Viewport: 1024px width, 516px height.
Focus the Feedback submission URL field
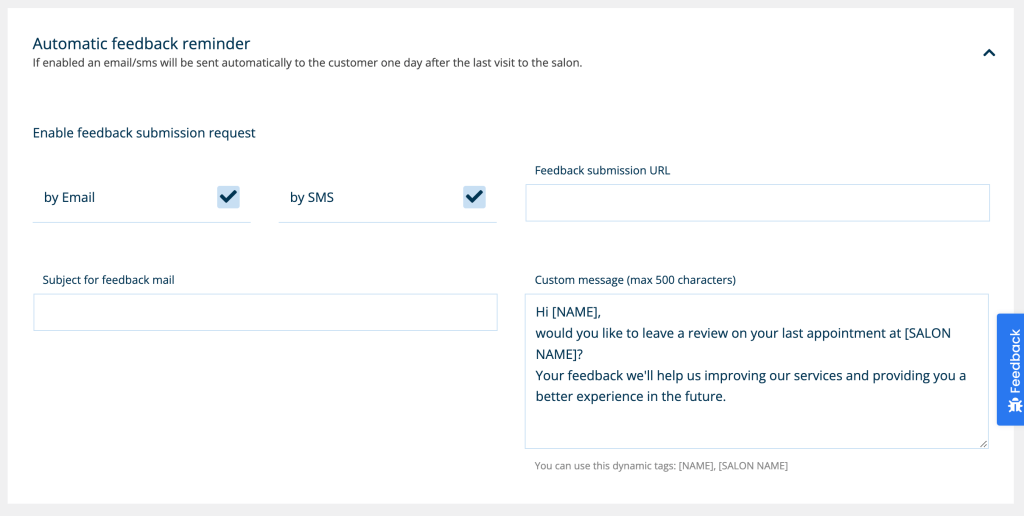757,203
